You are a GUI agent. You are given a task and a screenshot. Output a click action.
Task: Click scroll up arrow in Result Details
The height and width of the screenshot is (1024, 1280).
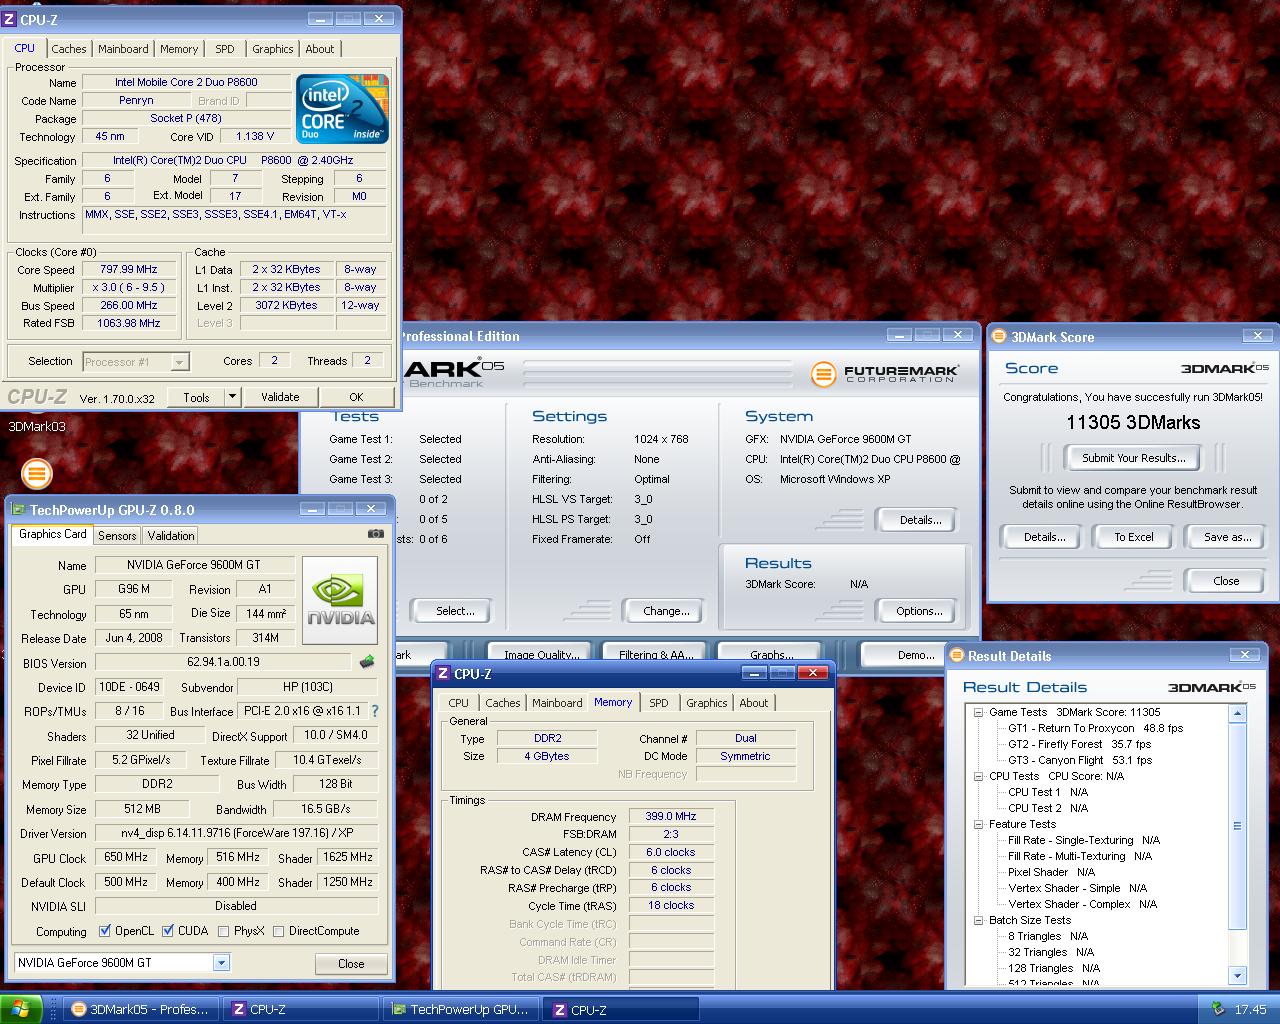[x=1238, y=713]
